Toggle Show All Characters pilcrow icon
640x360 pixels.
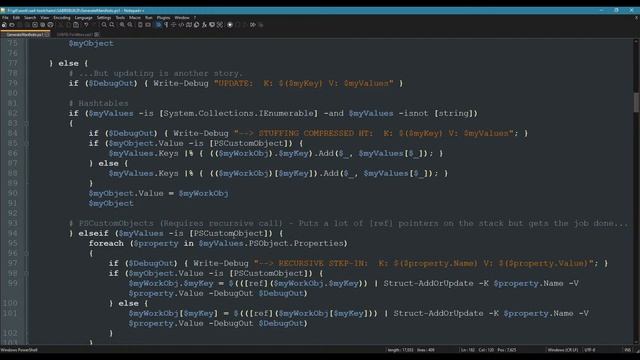pos(166,25)
